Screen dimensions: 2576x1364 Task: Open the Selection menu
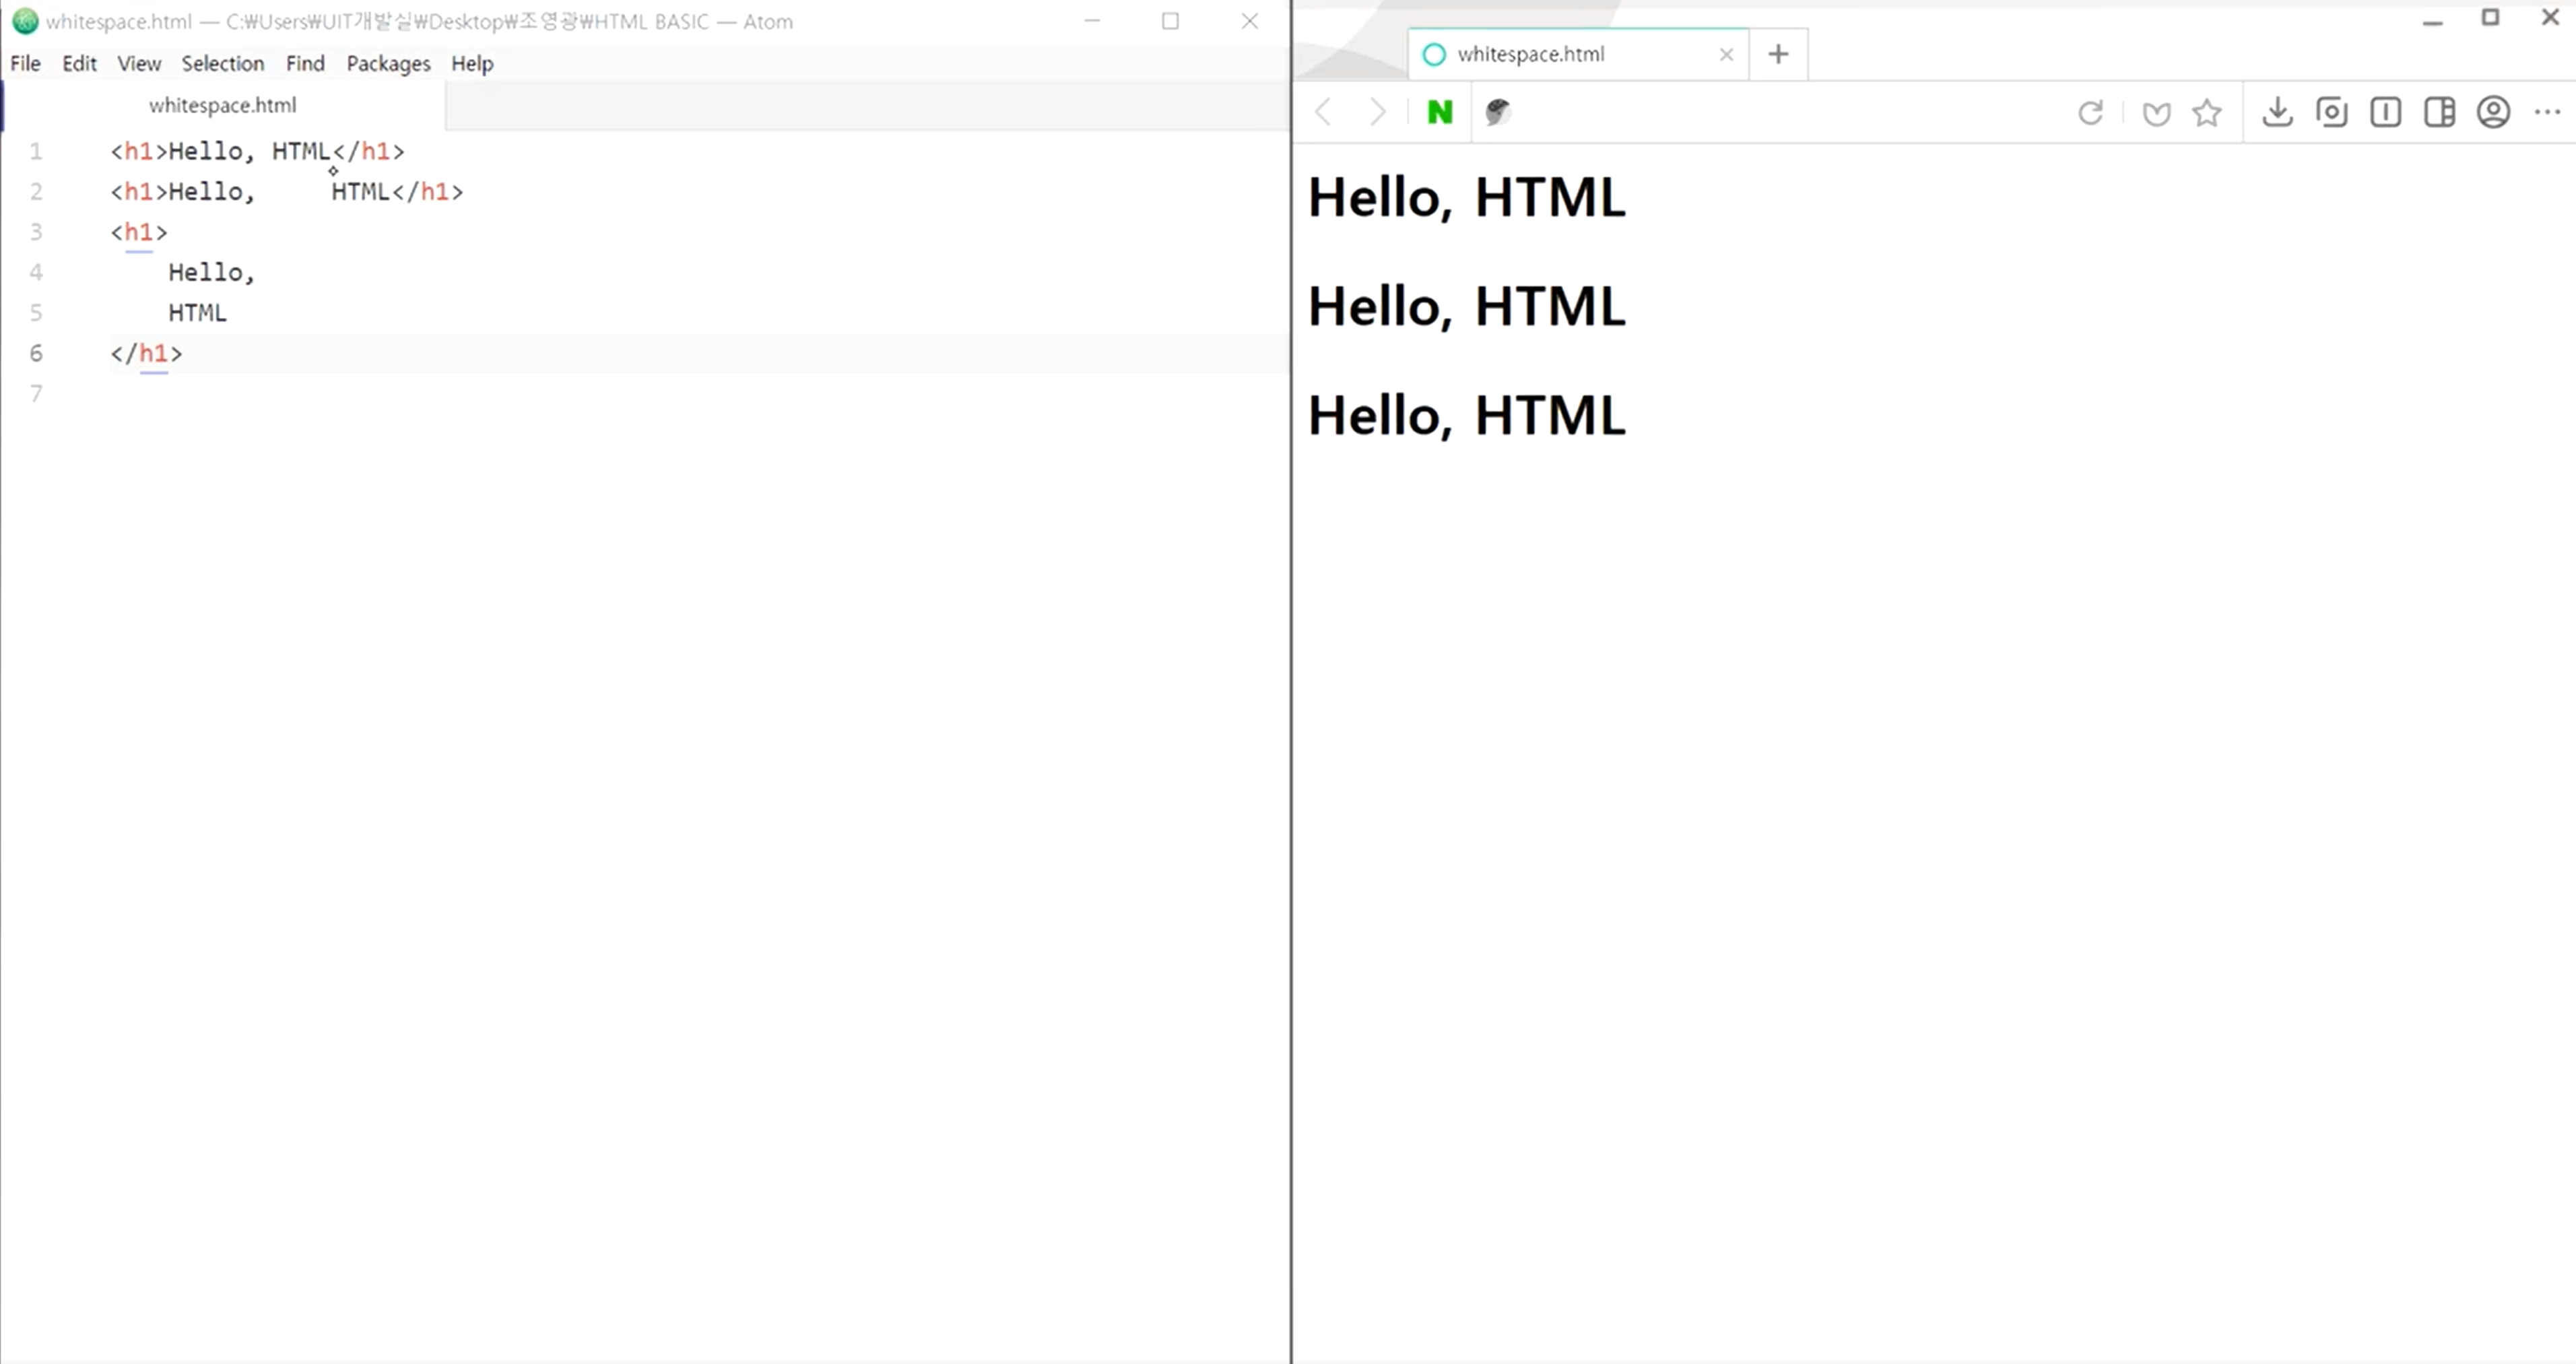[222, 64]
